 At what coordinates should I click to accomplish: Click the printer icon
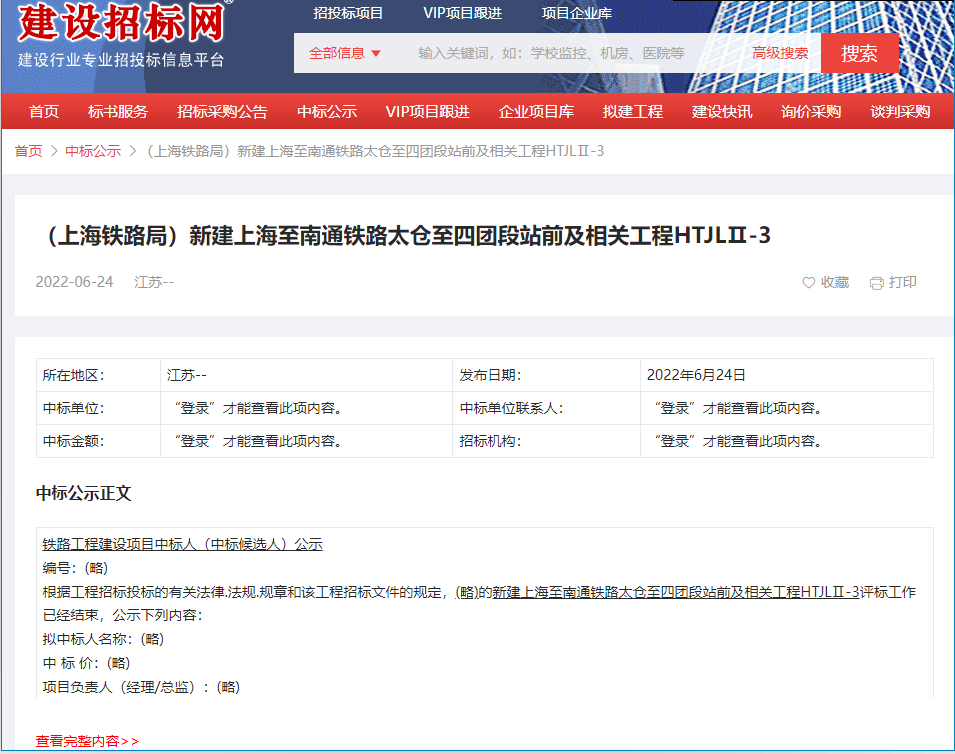click(876, 283)
